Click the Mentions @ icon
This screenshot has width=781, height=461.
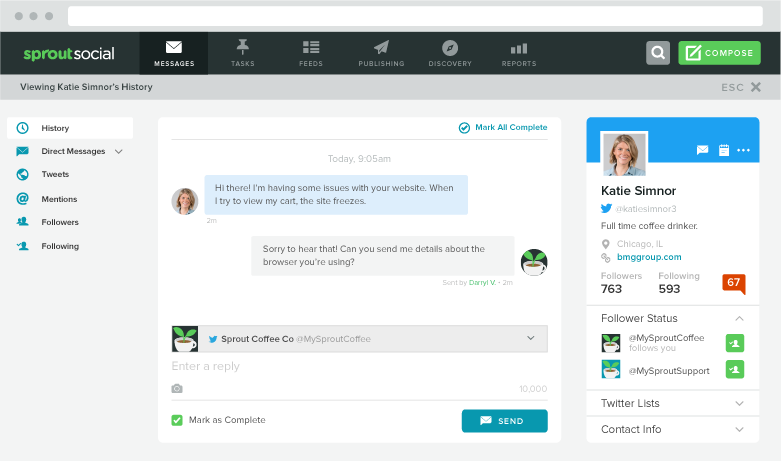[22, 199]
